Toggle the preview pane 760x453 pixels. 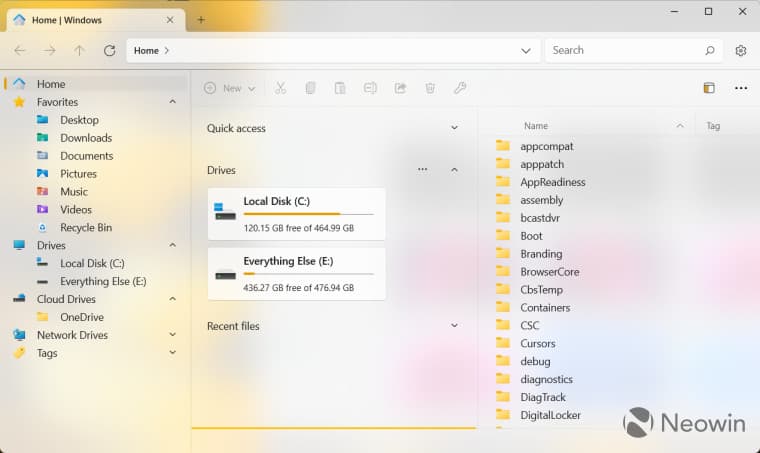click(x=709, y=88)
